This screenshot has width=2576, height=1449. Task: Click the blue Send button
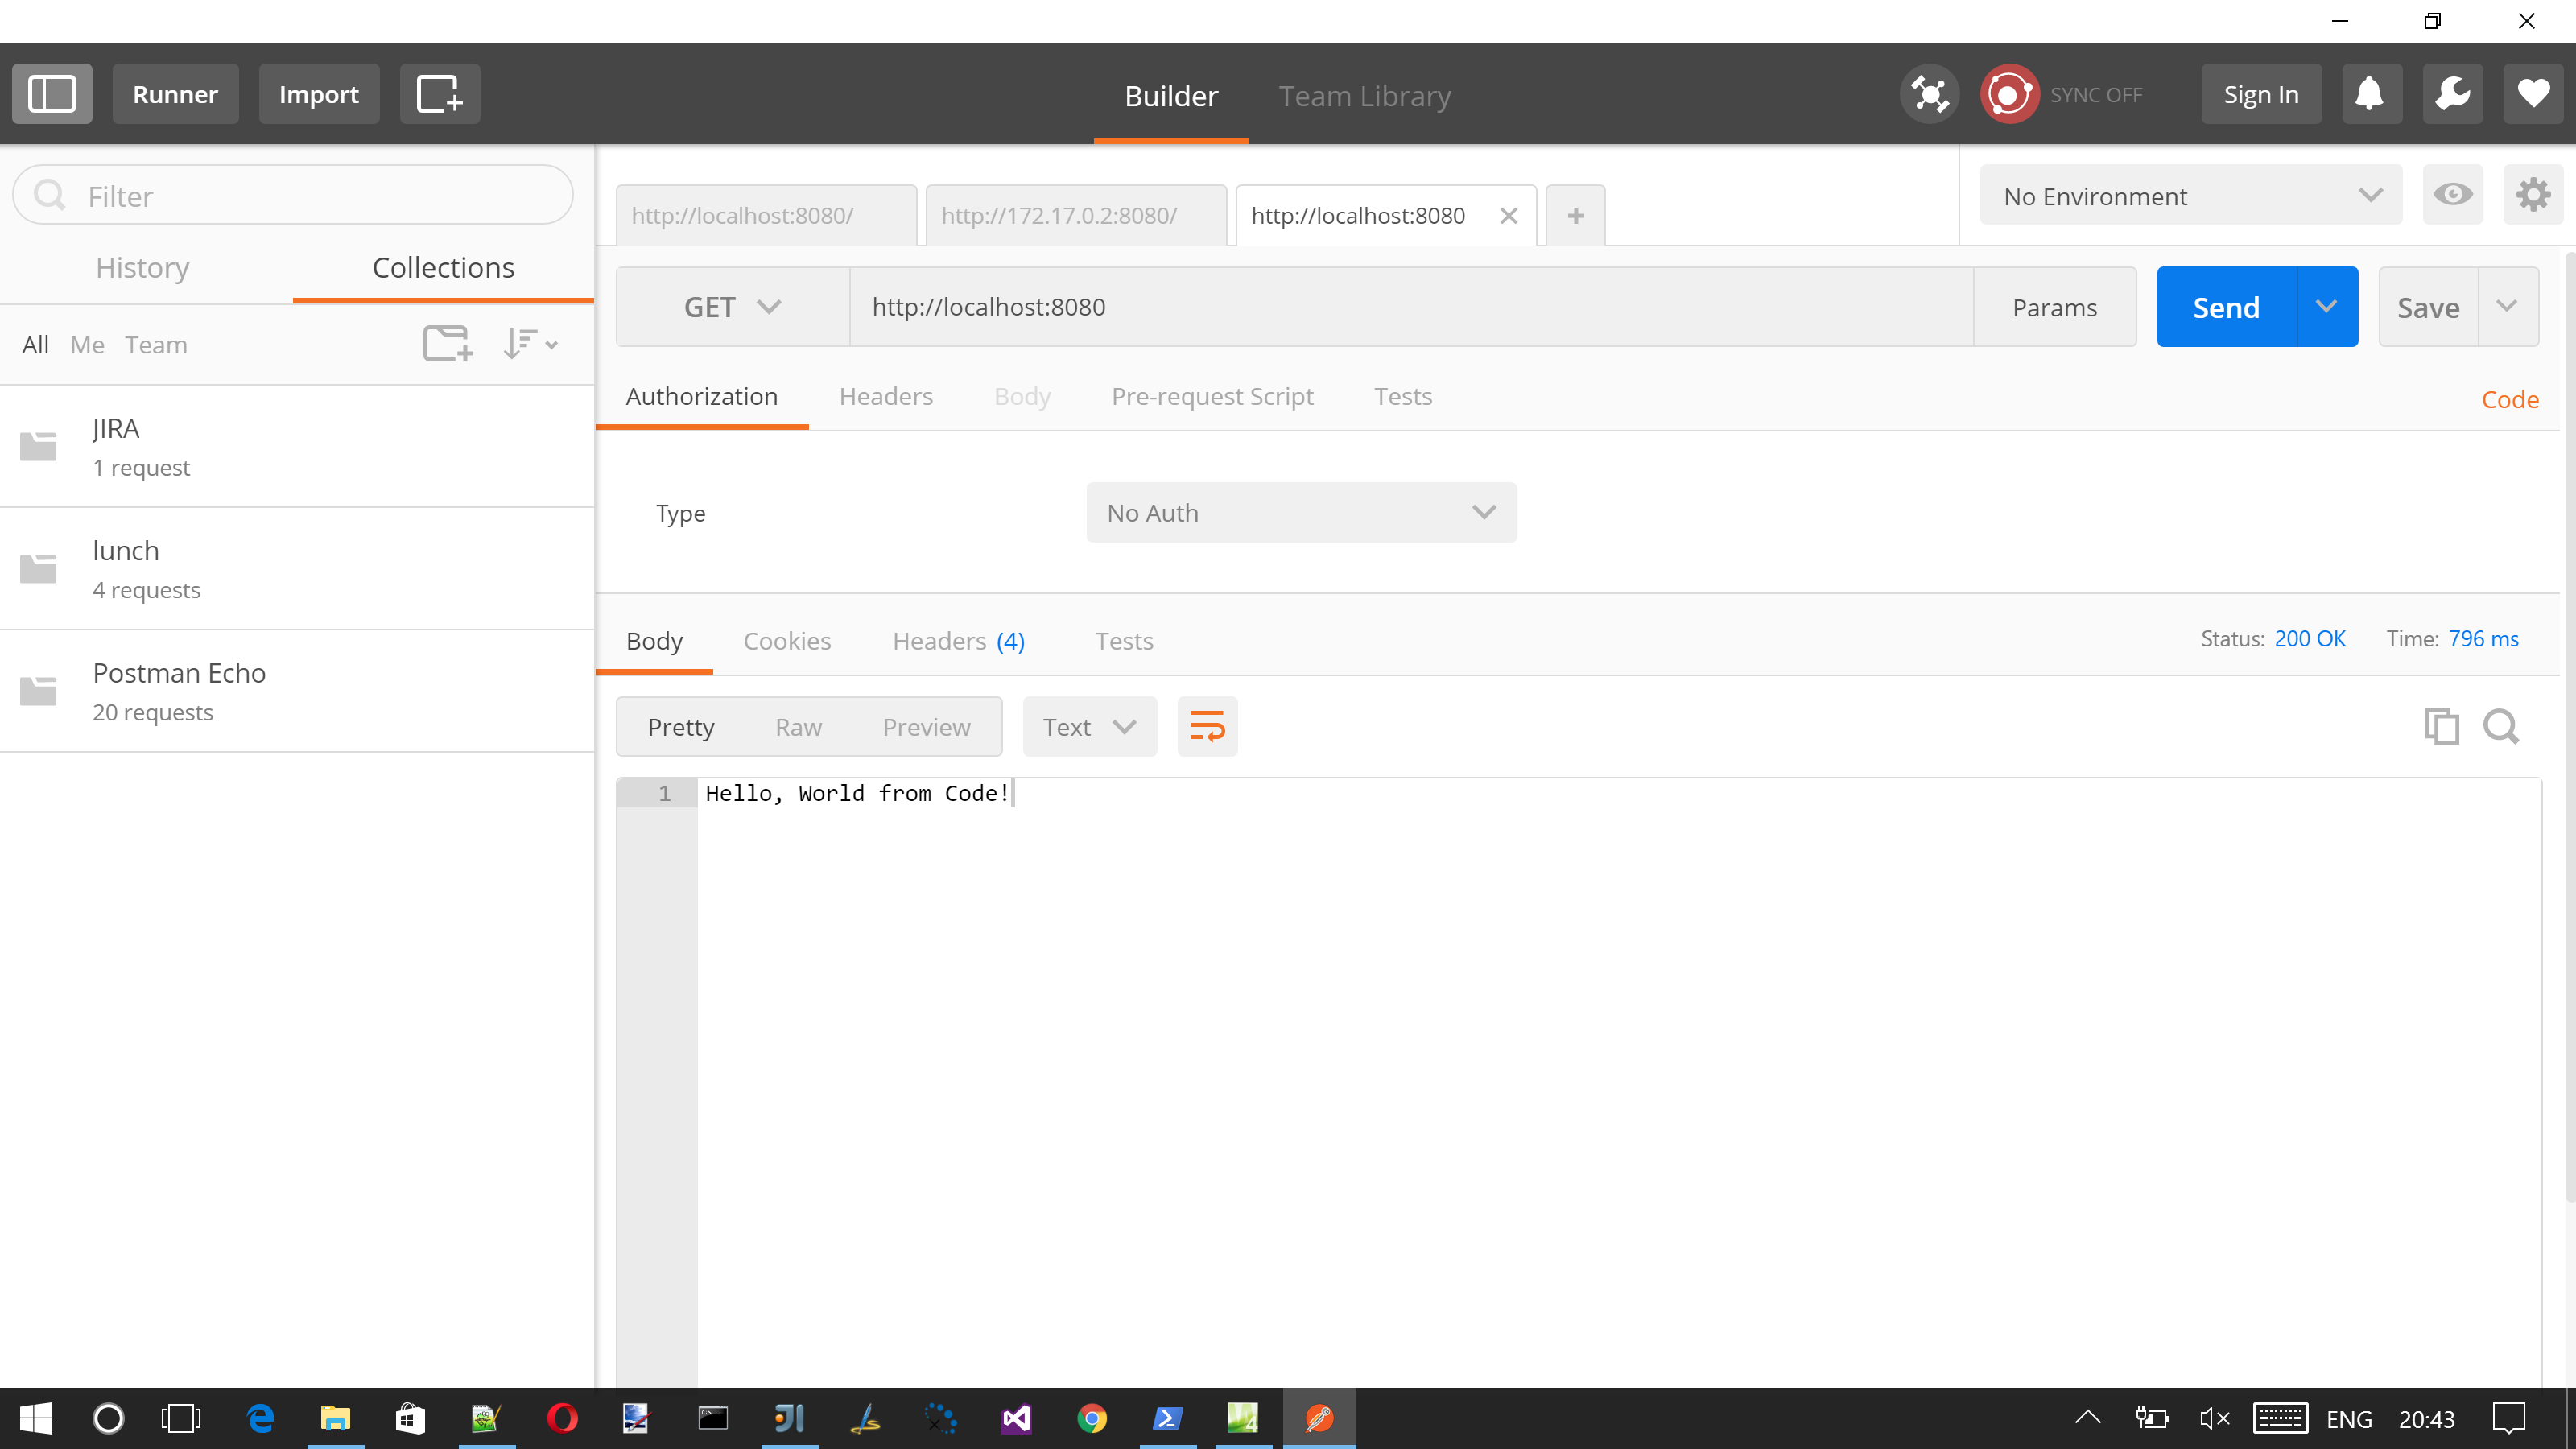point(2226,307)
